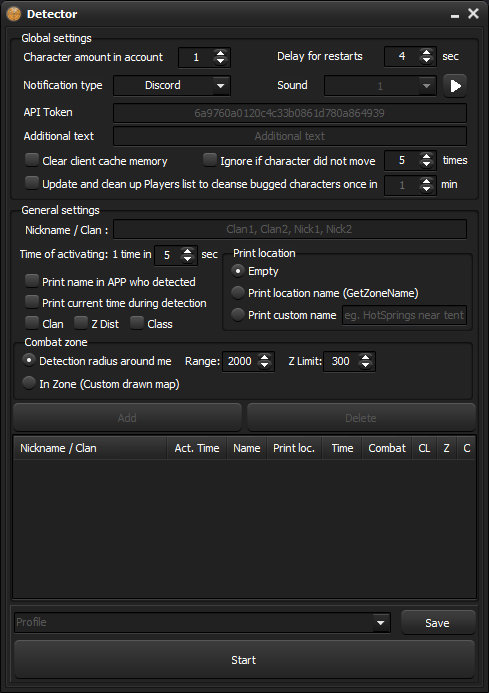The height and width of the screenshot is (693, 489).
Task: Open the Sound selection dropdown
Action: 380,86
